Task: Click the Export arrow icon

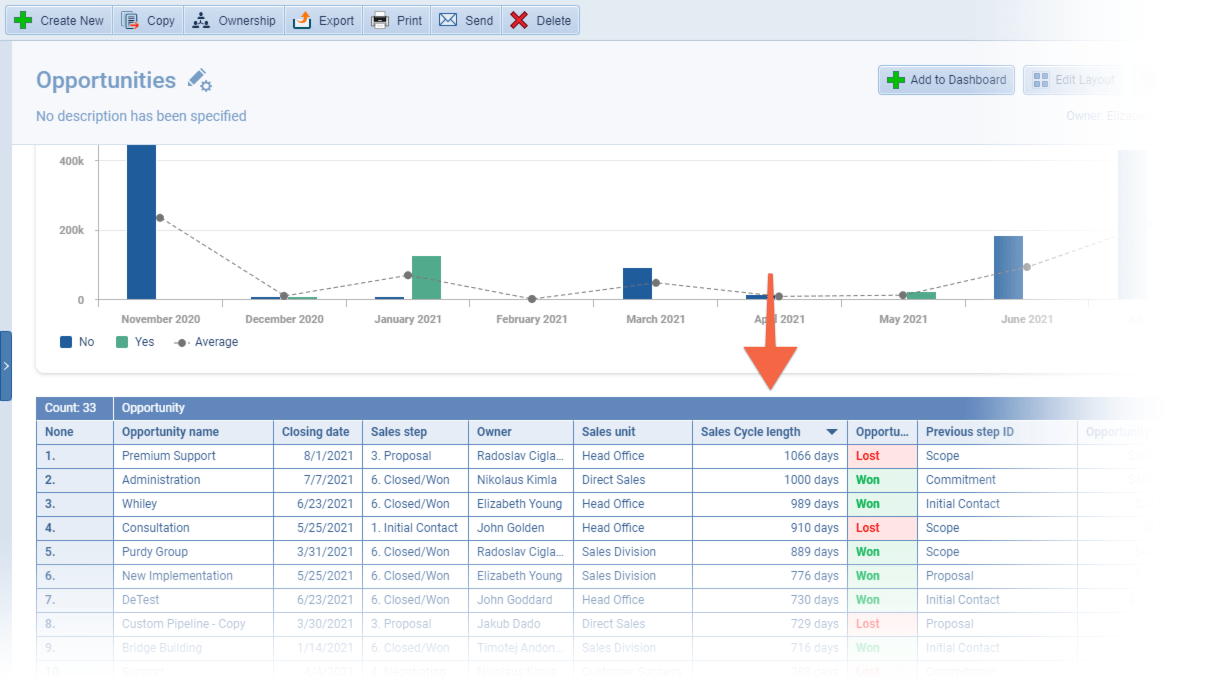Action: click(x=302, y=20)
